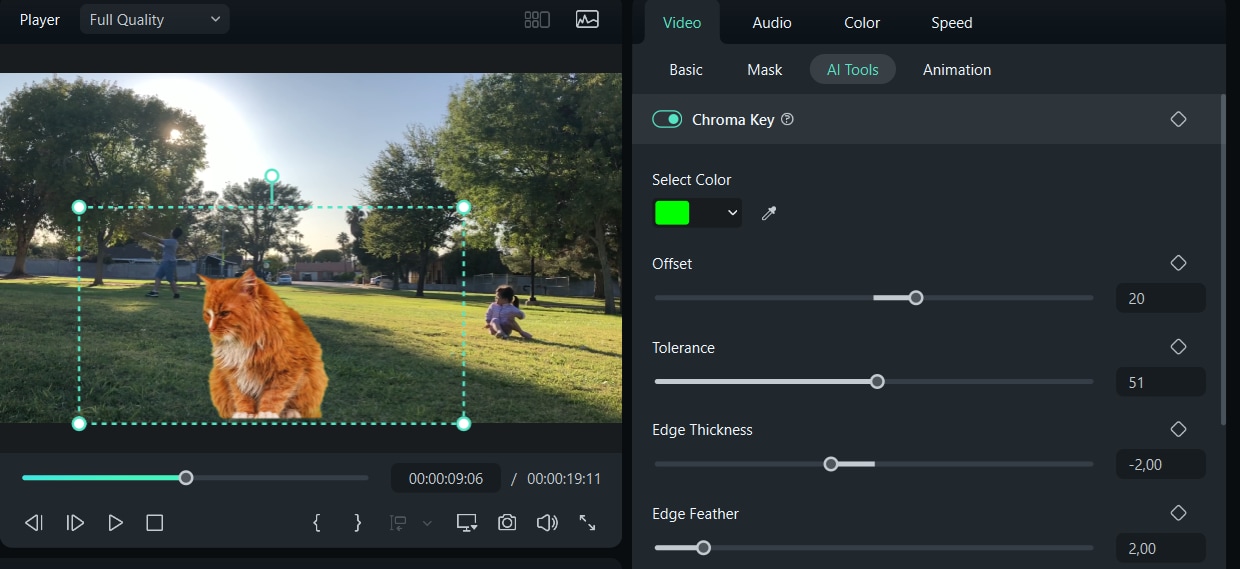Switch to the Color tab
The image size is (1240, 569).
point(862,22)
